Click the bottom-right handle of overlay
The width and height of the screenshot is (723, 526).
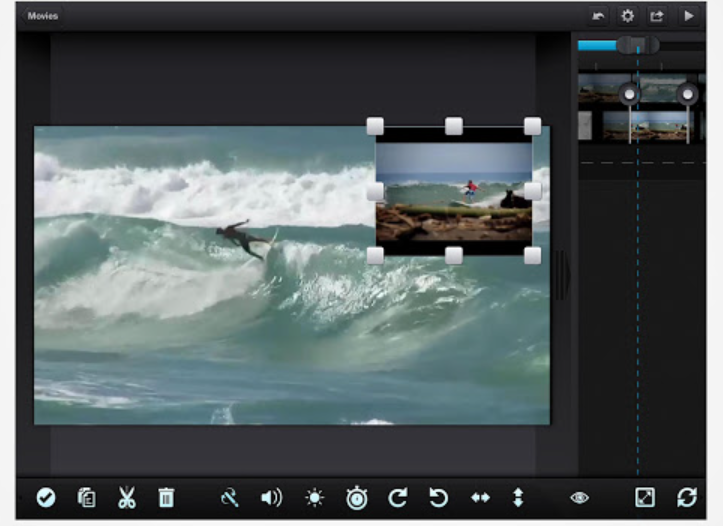point(533,256)
